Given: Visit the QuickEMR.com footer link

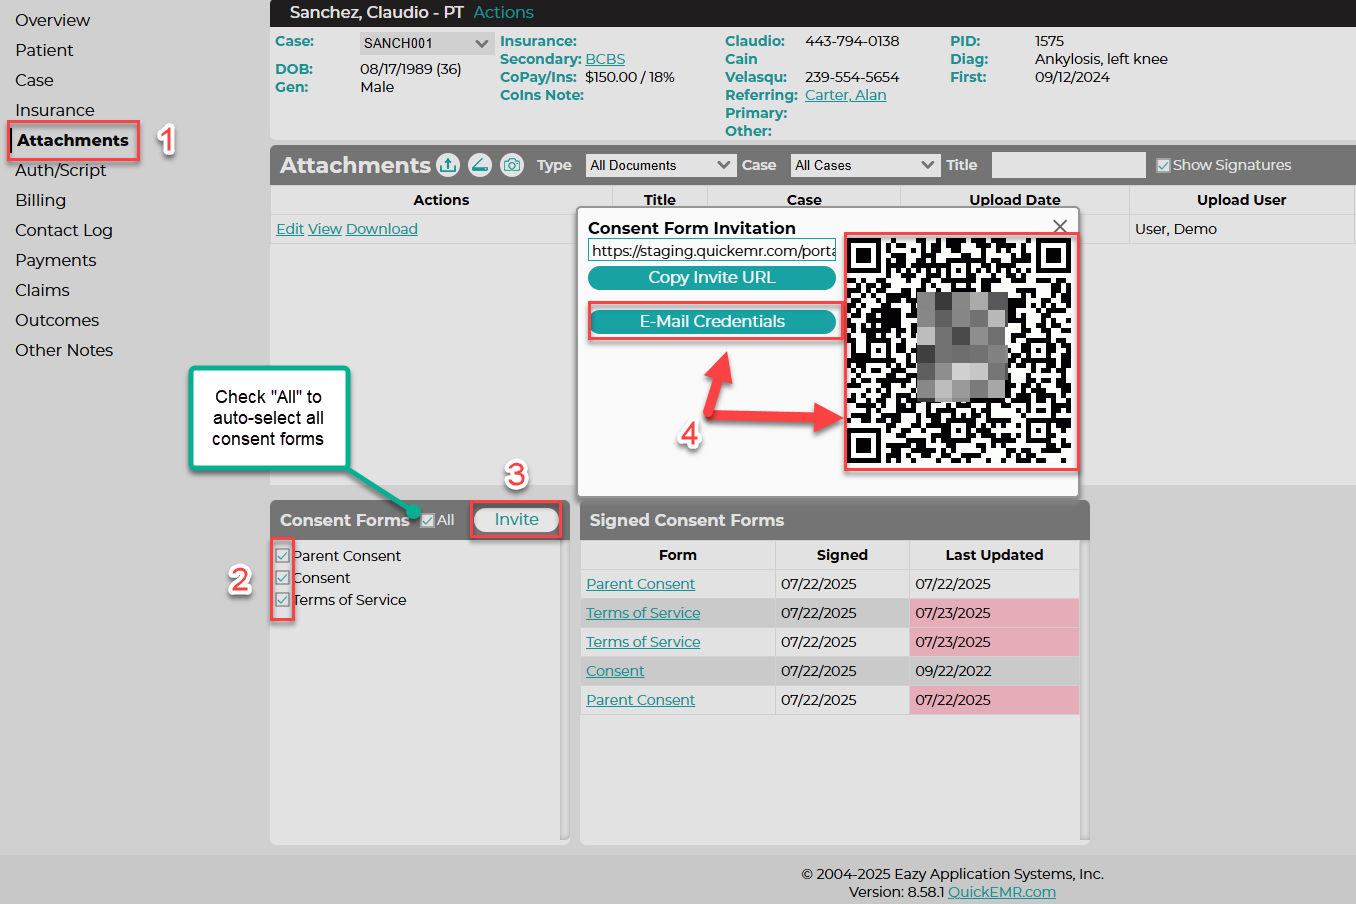Looking at the screenshot, I should coord(1002,892).
